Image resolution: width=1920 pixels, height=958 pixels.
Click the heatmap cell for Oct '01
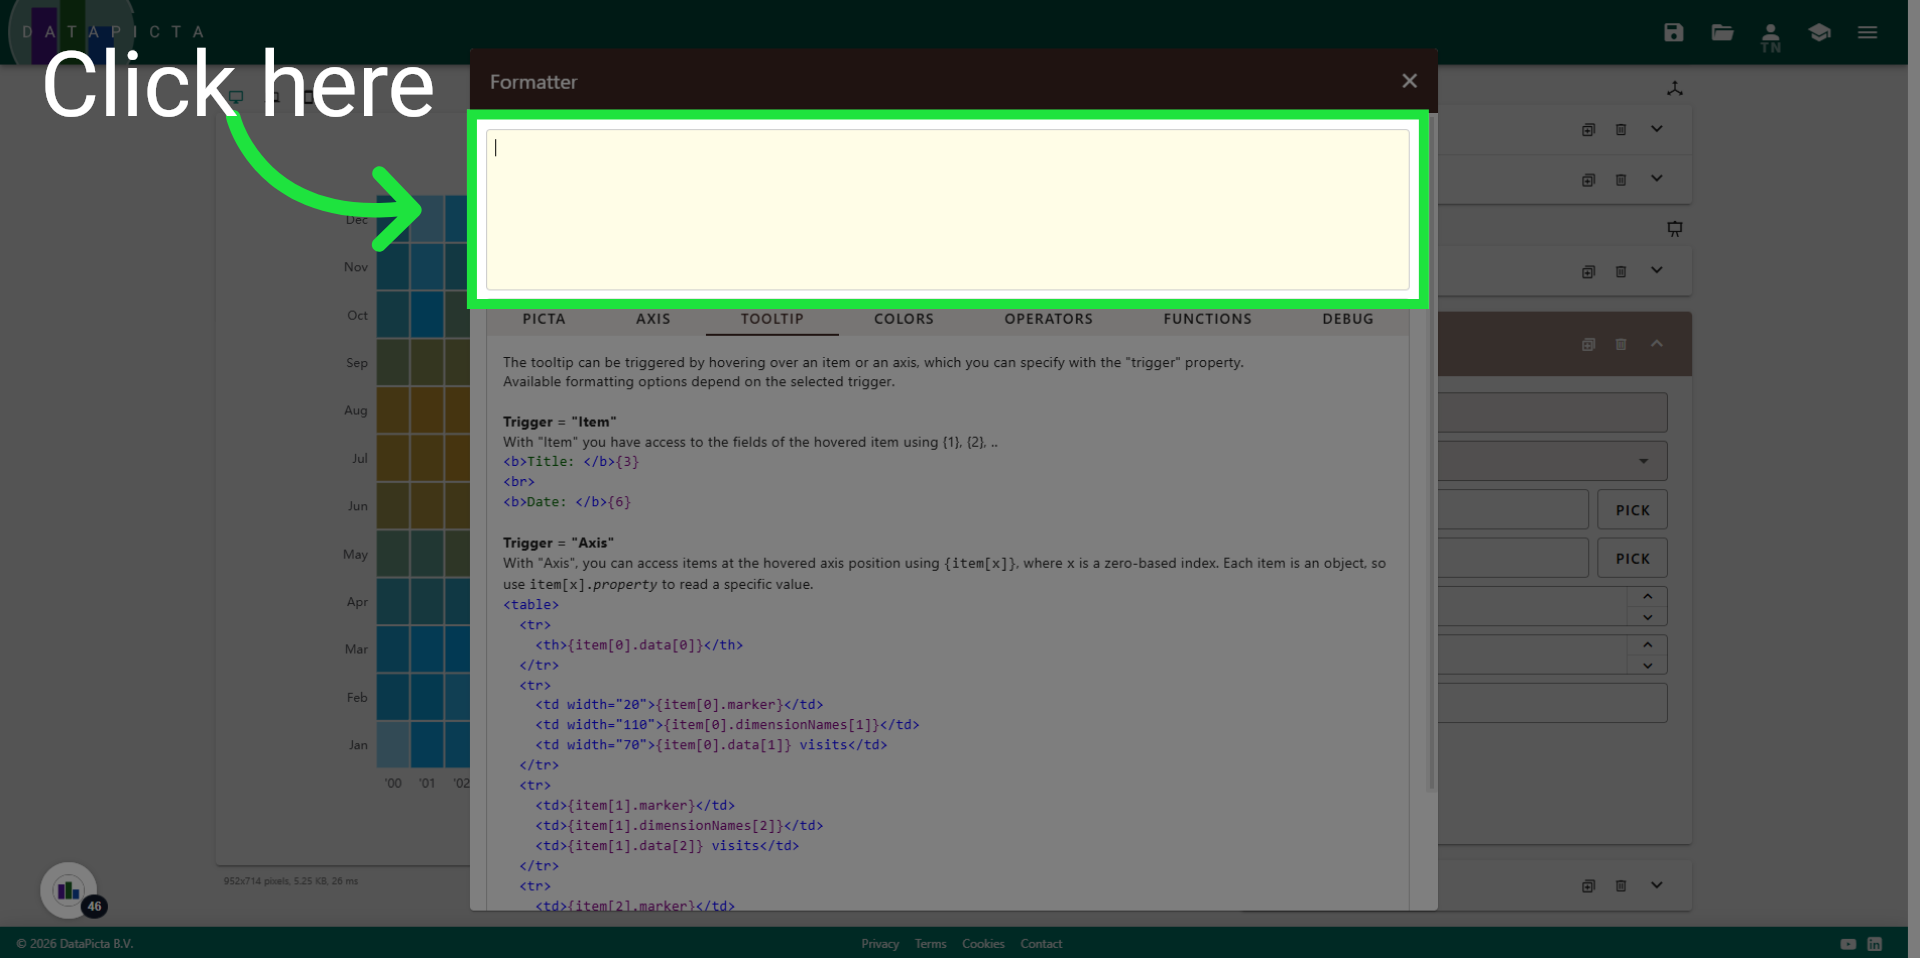427,315
